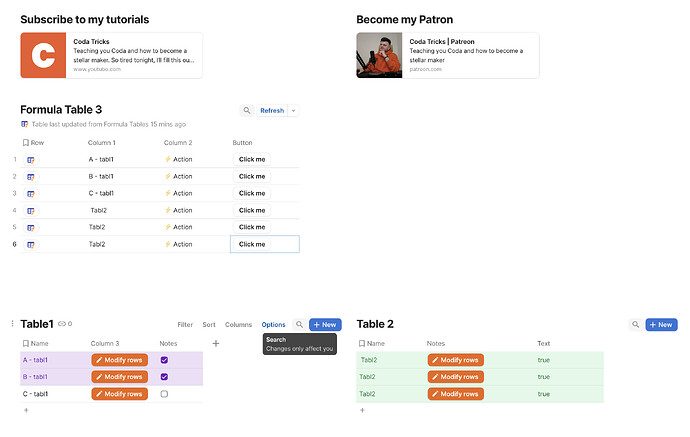The width and height of the screenshot is (690, 437).
Task: Click the search icon above Formula Table 3
Action: coord(247,111)
